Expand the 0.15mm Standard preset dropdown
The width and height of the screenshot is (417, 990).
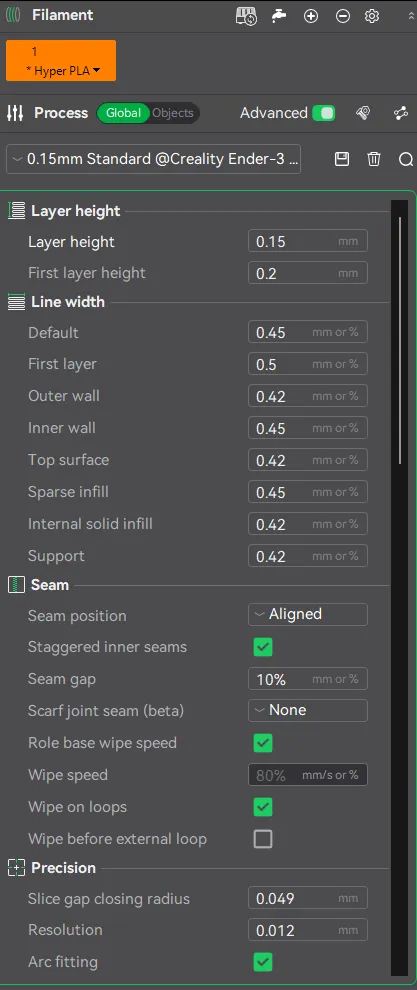pos(154,159)
